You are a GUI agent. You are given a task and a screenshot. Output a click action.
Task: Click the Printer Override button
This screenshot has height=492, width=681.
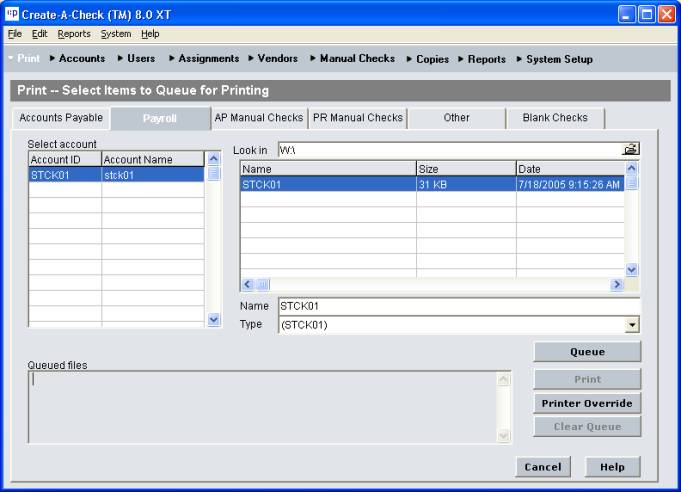[x=587, y=403]
